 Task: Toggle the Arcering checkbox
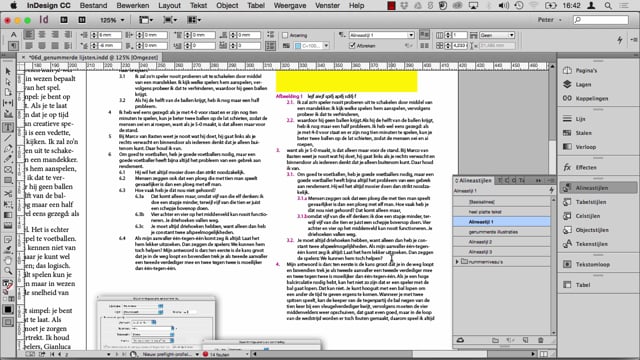(x=285, y=35)
